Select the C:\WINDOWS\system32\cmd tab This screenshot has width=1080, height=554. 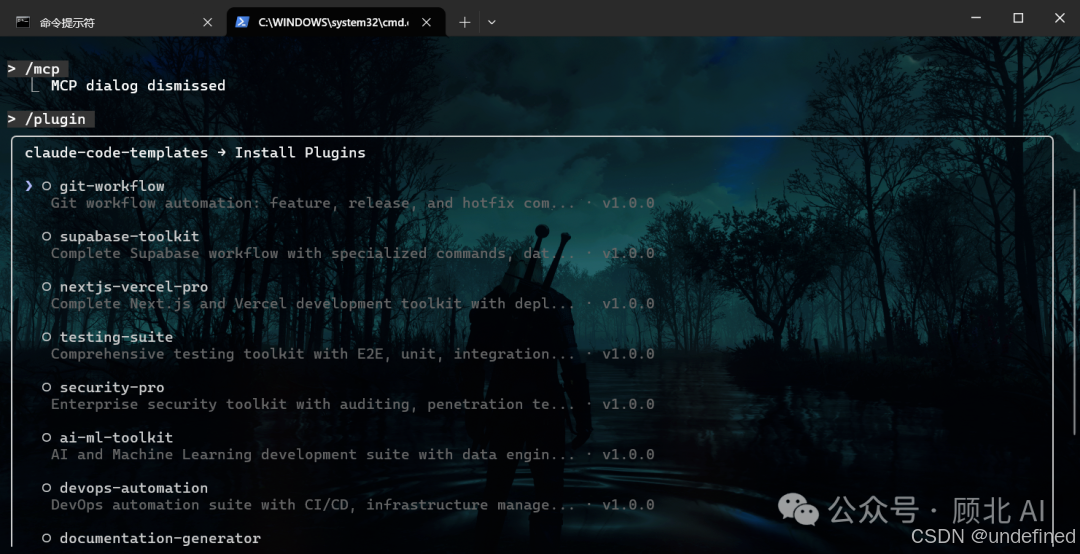pos(336,22)
